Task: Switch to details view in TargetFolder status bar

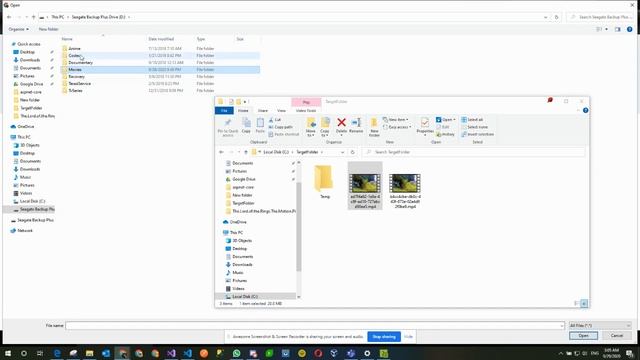Action: click(576, 303)
